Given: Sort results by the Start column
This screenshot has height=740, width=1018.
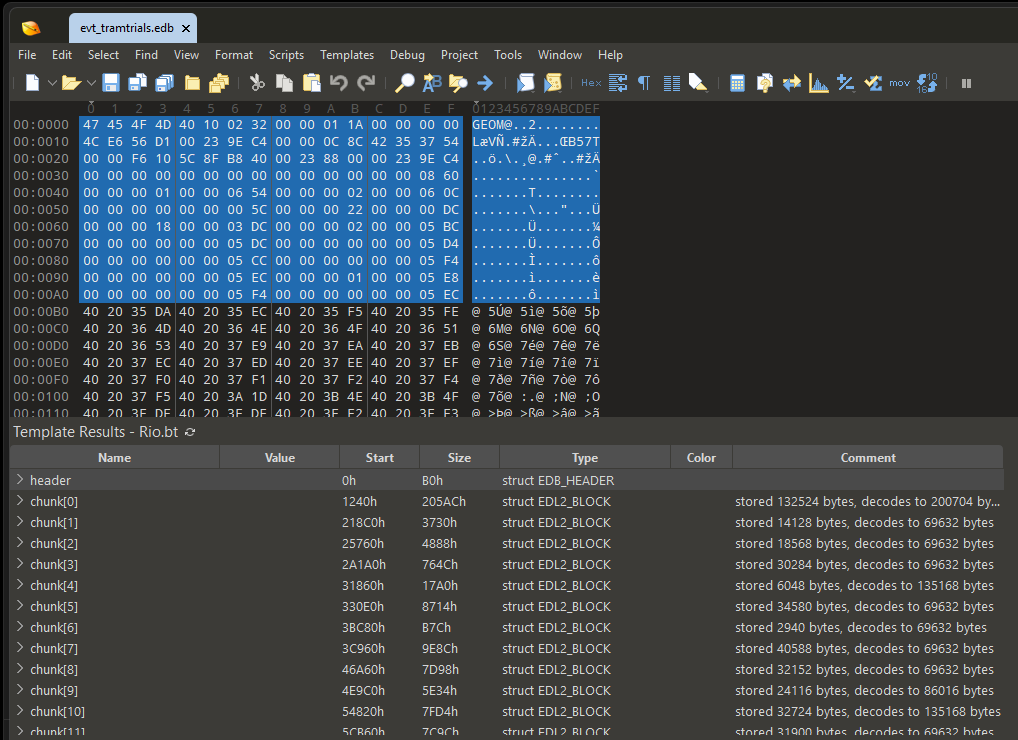Looking at the screenshot, I should (379, 458).
